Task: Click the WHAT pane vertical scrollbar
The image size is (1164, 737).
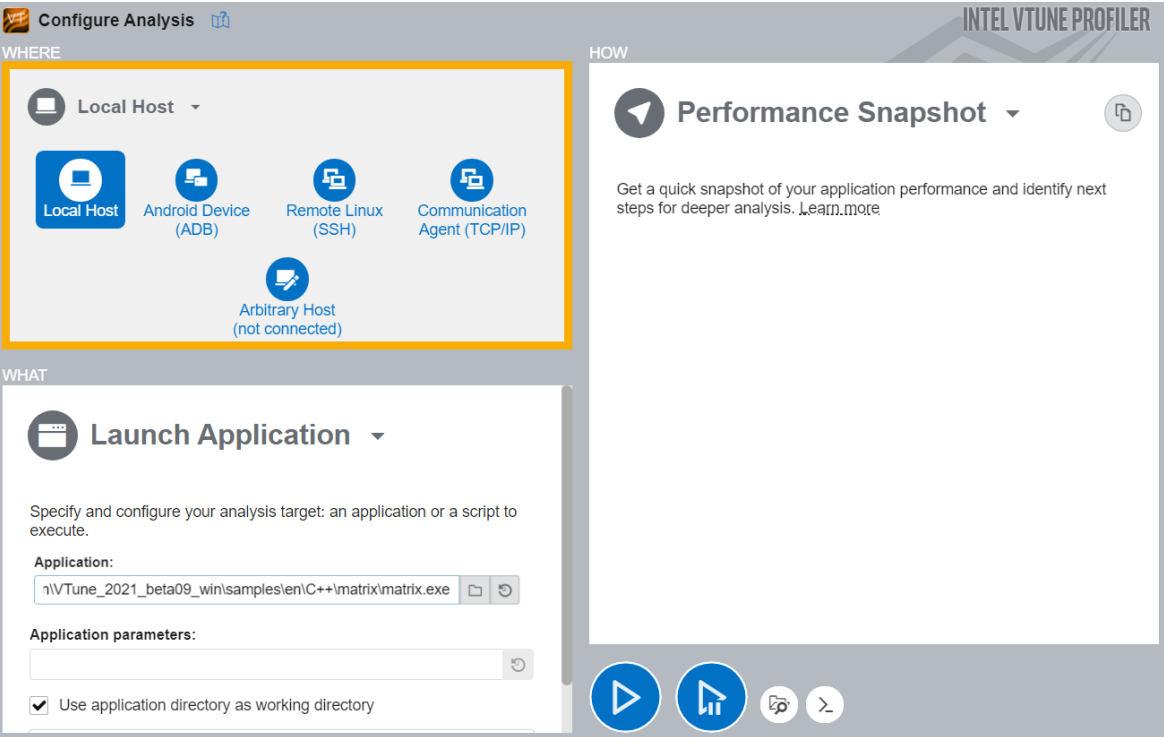Action: point(566,534)
